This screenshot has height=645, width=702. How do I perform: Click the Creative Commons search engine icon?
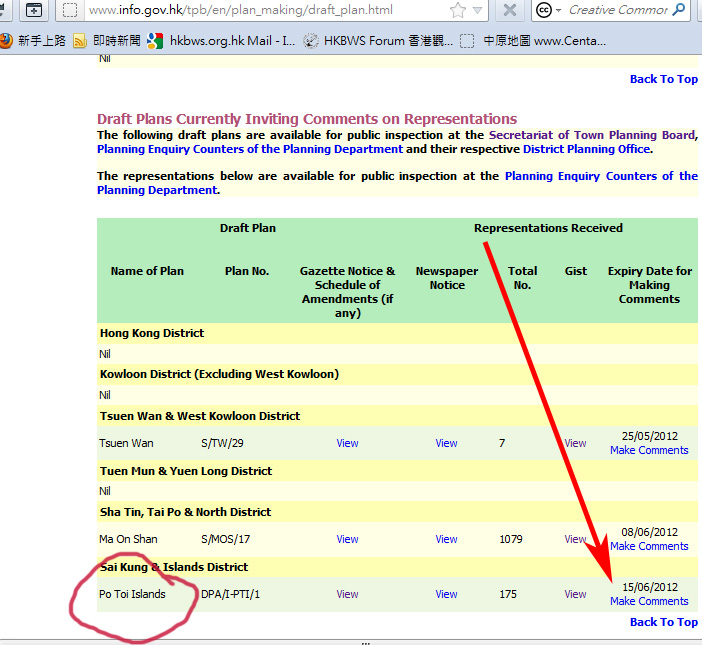pyautogui.click(x=545, y=11)
